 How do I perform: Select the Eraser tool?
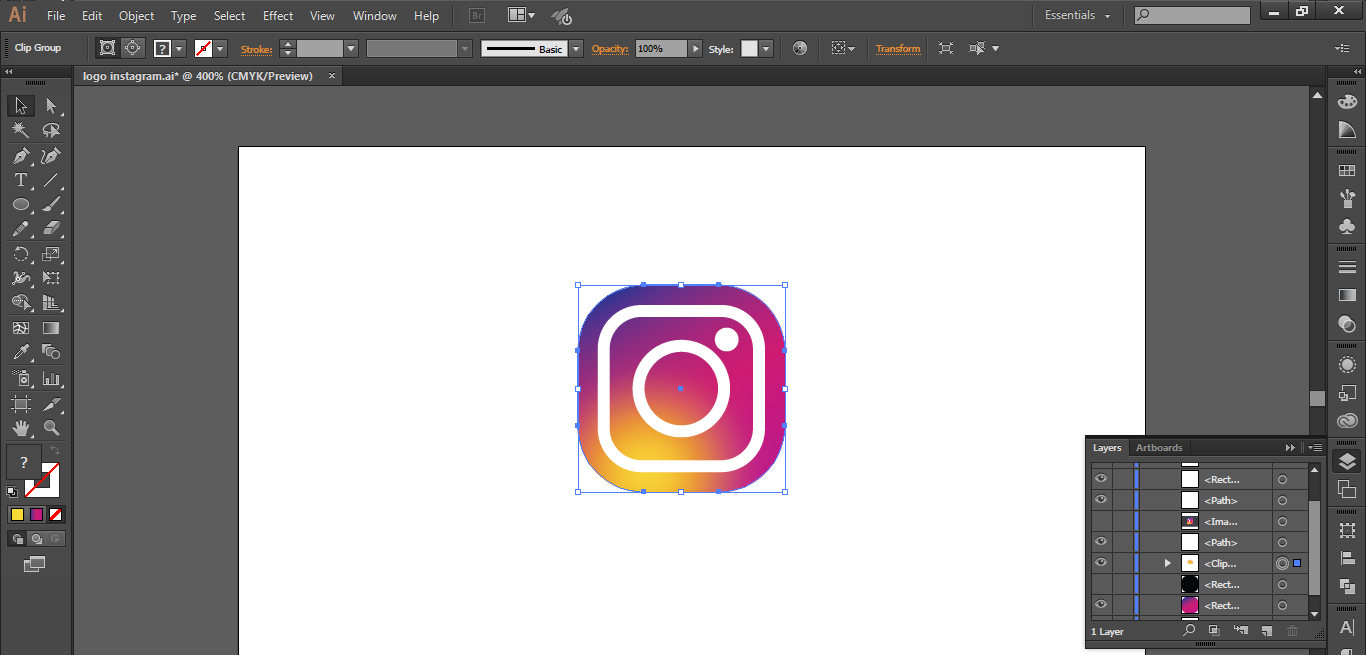click(51, 229)
